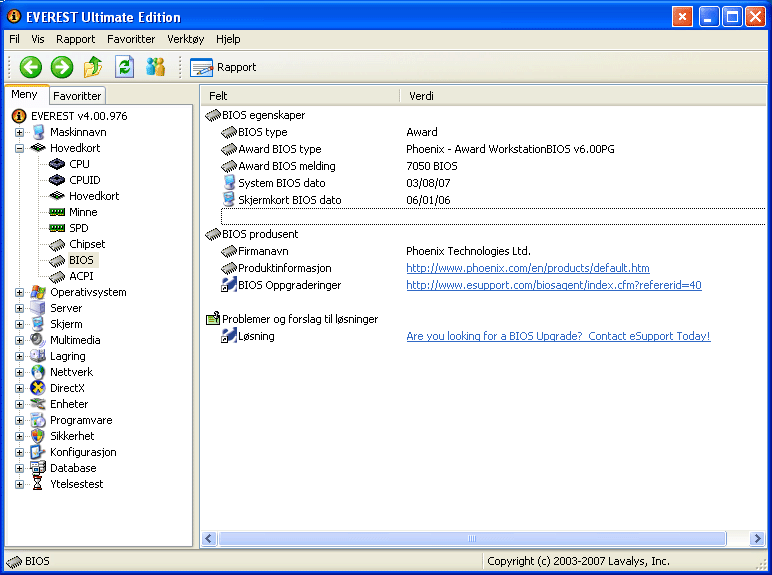The width and height of the screenshot is (772, 575).
Task: Expand the Enheter node
Action: [19, 404]
